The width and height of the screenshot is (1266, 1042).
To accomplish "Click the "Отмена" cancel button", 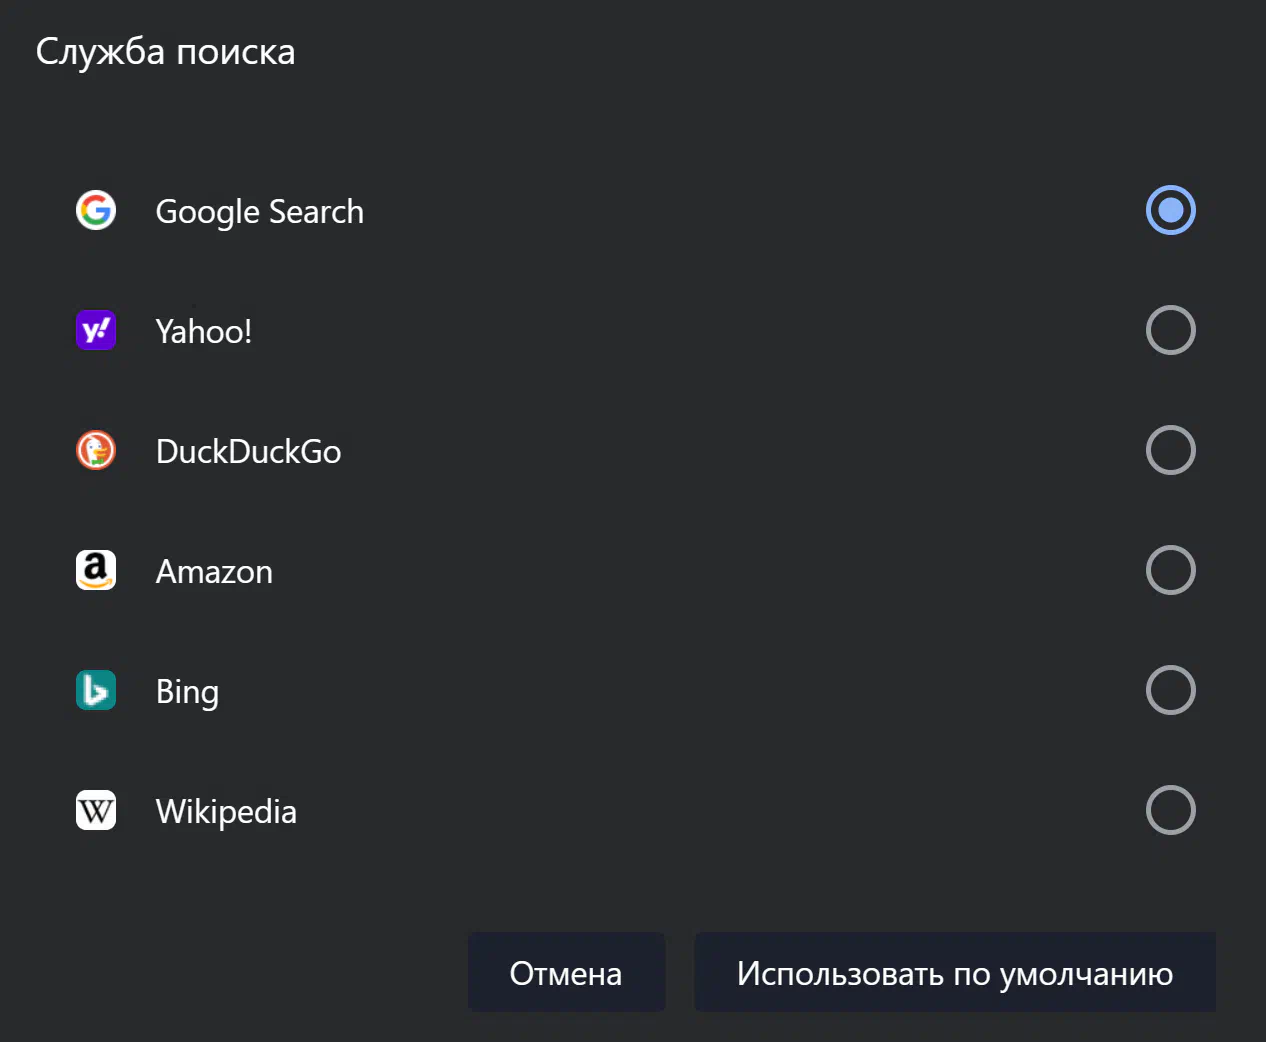I will tap(566, 972).
